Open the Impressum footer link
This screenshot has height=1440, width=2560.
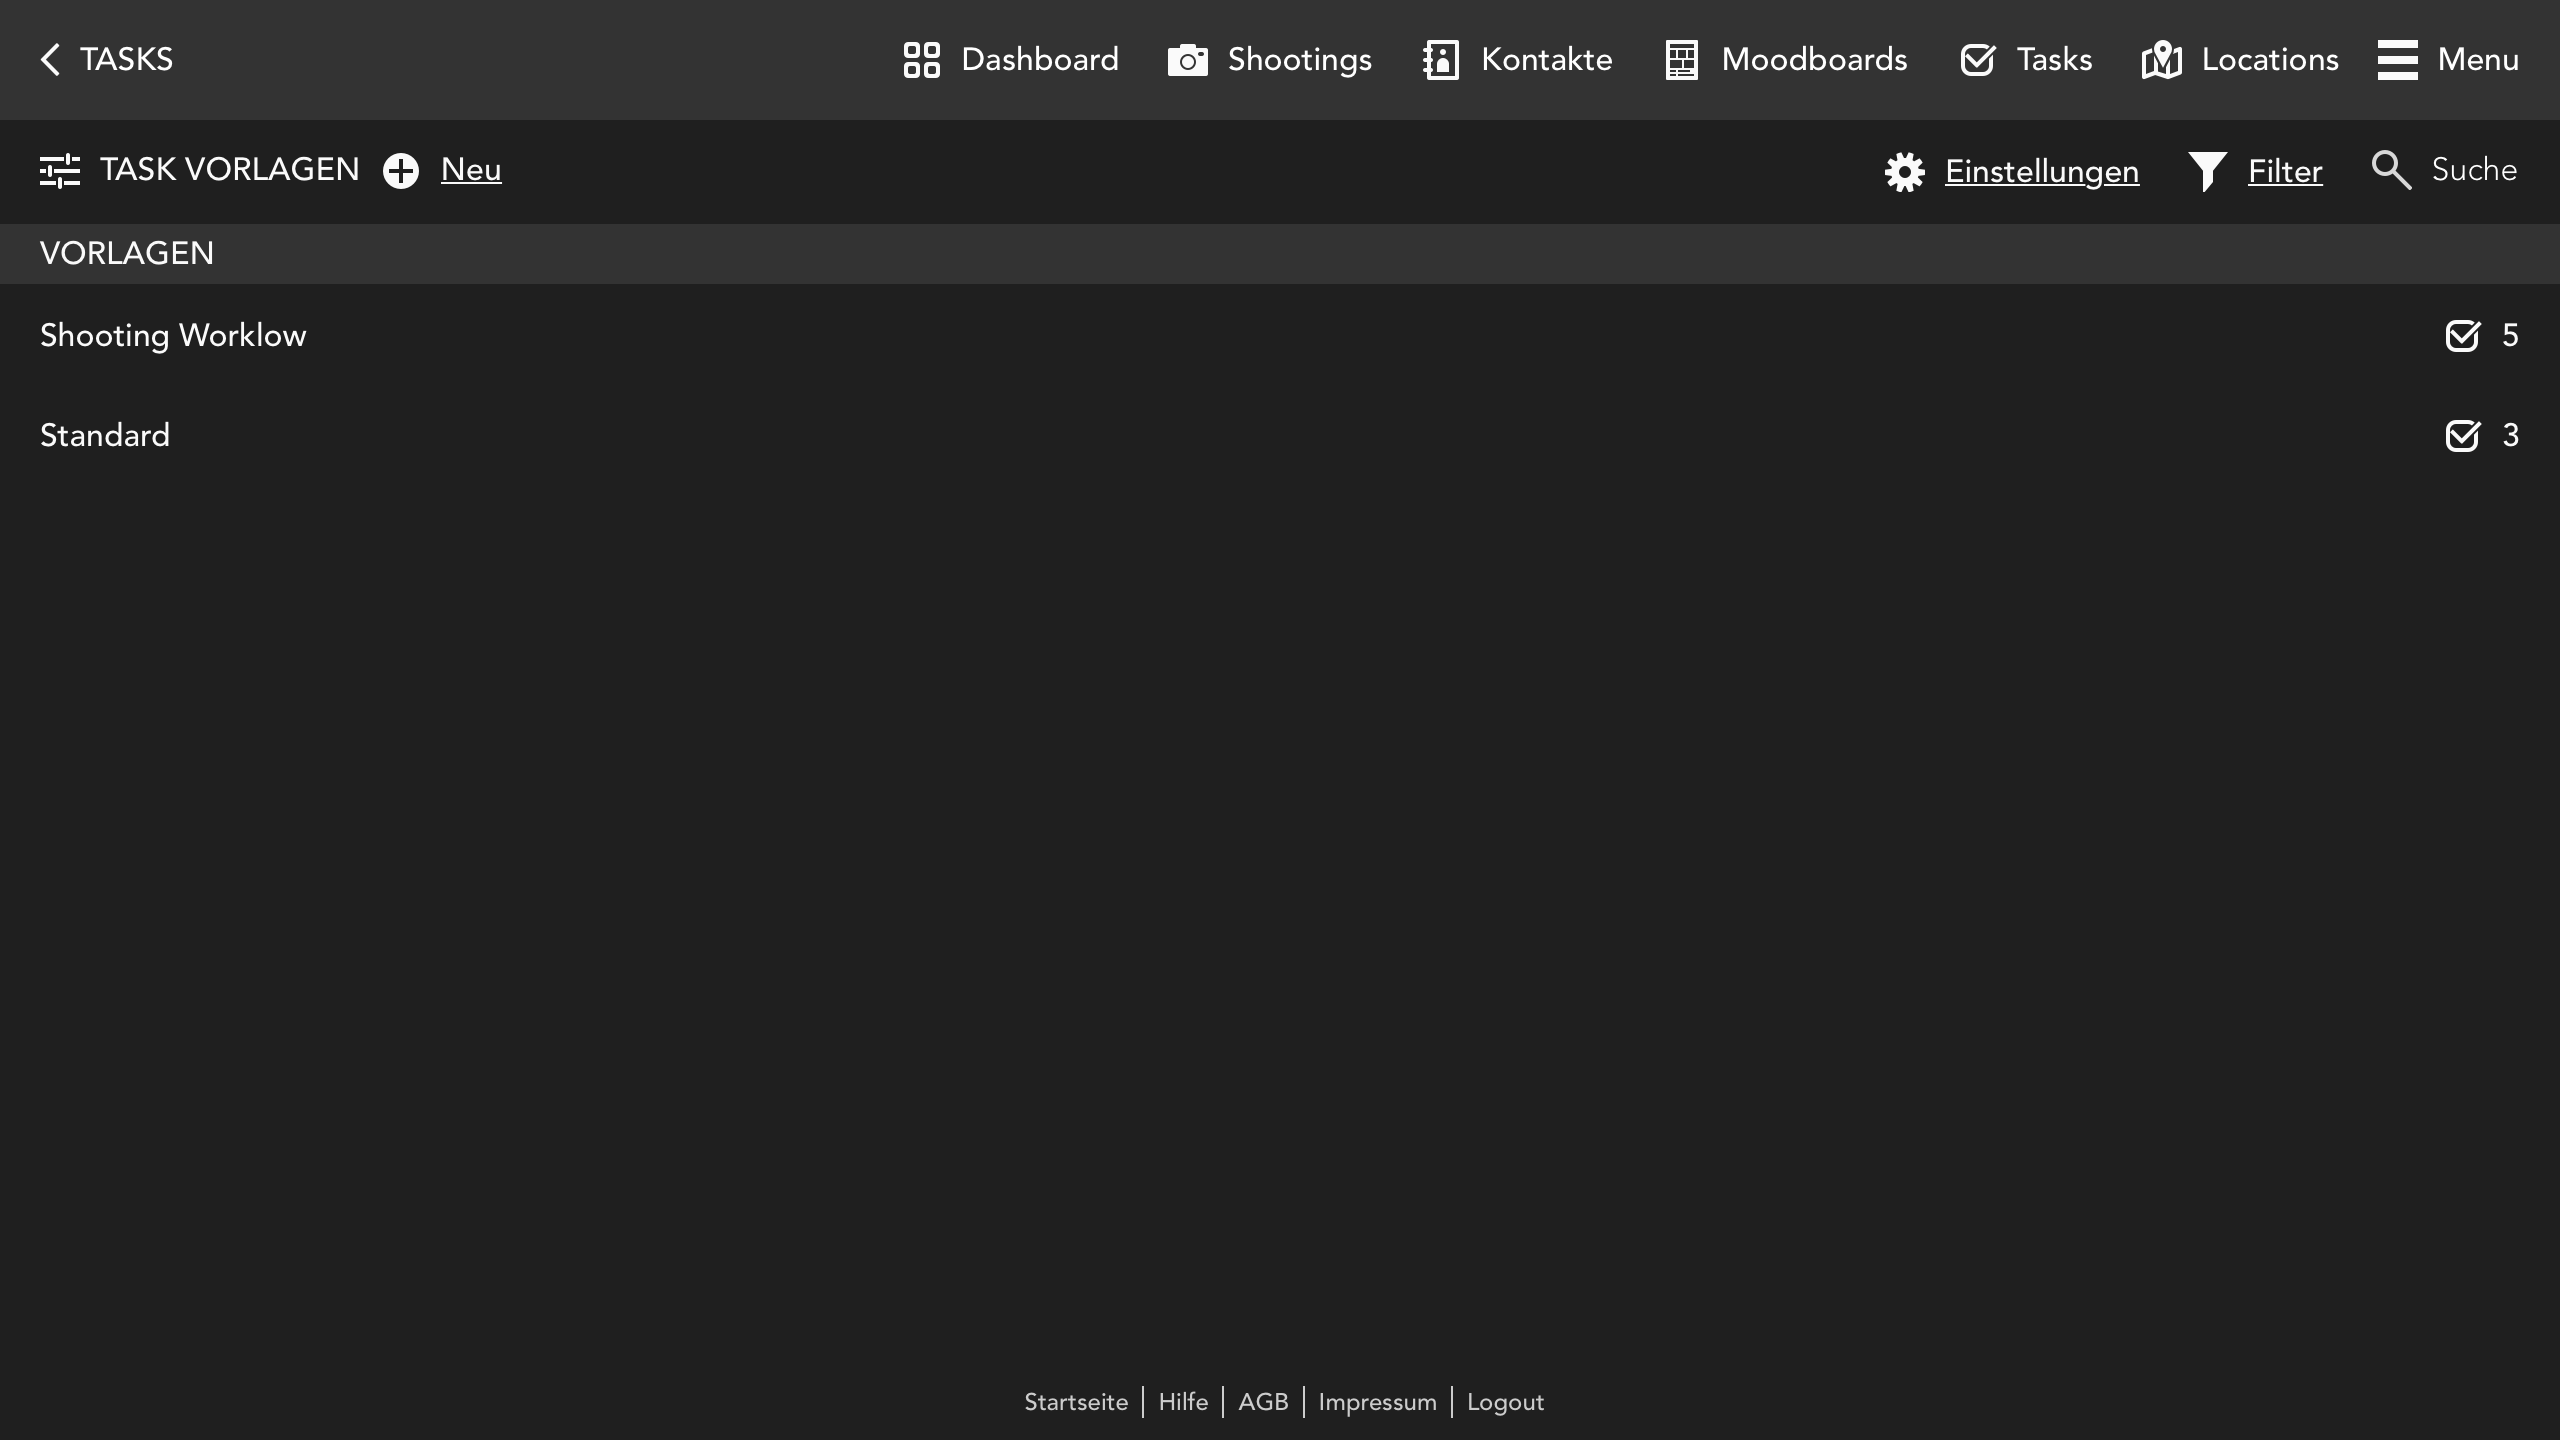click(1376, 1402)
